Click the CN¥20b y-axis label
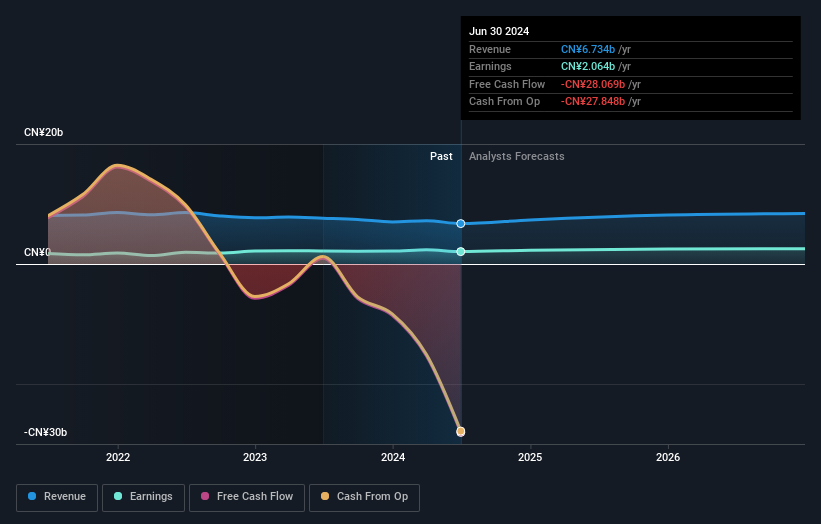This screenshot has height=524, width=821. (x=43, y=132)
